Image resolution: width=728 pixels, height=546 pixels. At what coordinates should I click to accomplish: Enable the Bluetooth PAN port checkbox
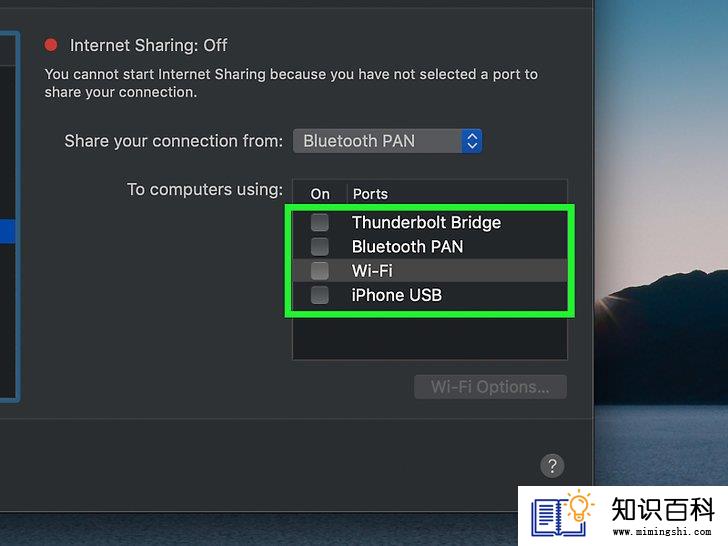[x=319, y=247]
